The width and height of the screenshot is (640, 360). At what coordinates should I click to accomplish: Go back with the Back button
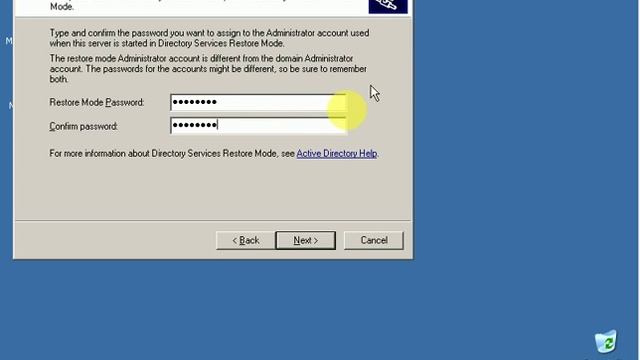point(246,240)
